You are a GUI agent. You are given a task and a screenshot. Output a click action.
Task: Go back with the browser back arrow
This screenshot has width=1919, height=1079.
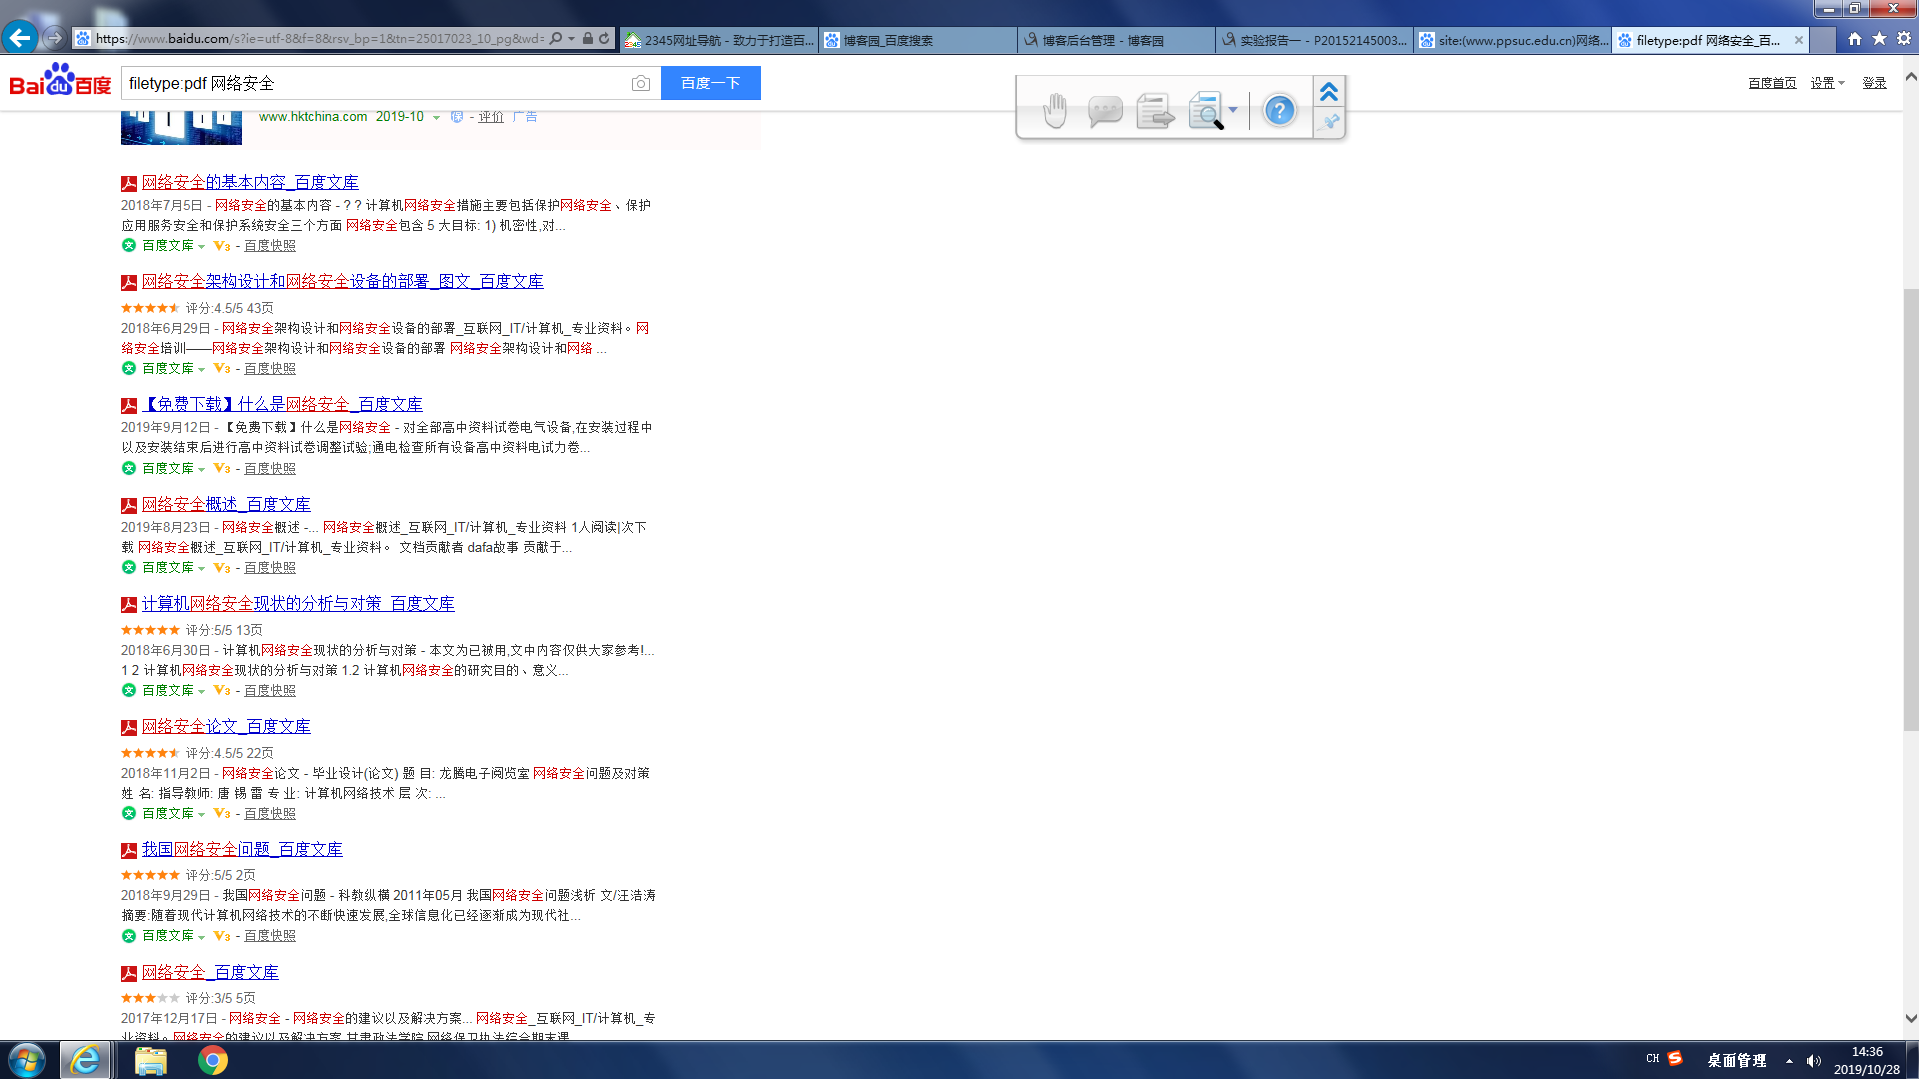pos(20,38)
